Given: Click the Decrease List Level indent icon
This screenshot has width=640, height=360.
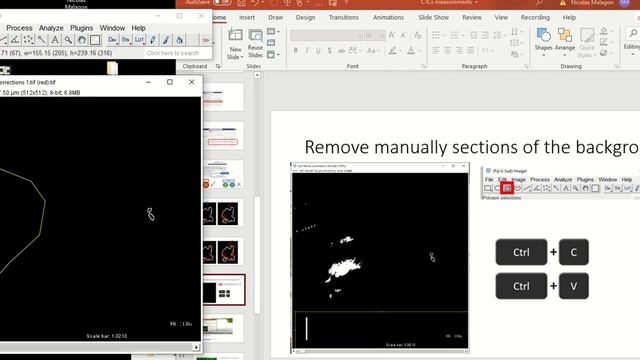Looking at the screenshot, I should coord(473,36).
